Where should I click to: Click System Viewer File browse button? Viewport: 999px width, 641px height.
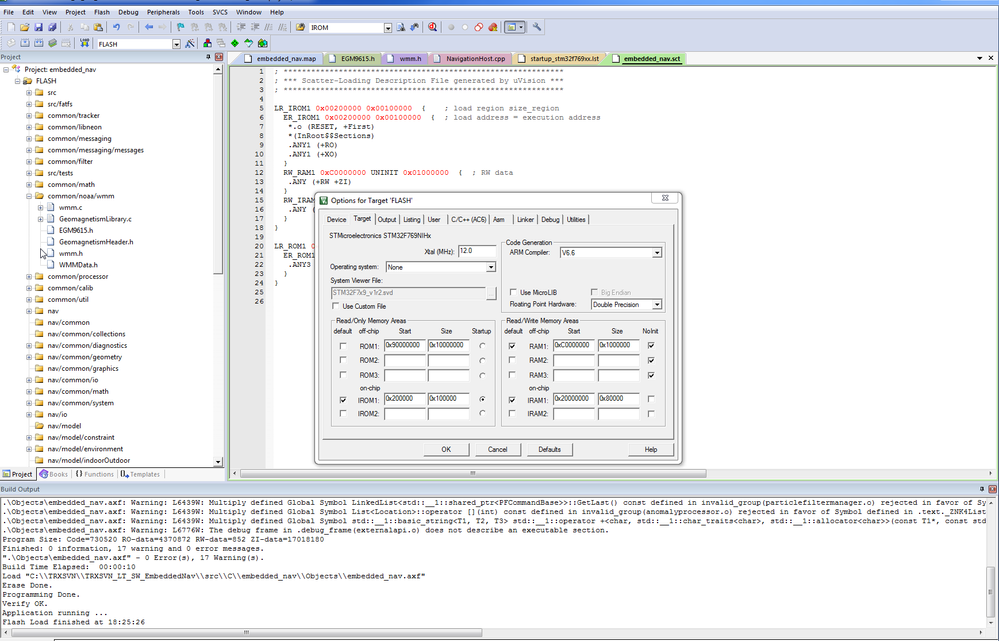[491, 293]
